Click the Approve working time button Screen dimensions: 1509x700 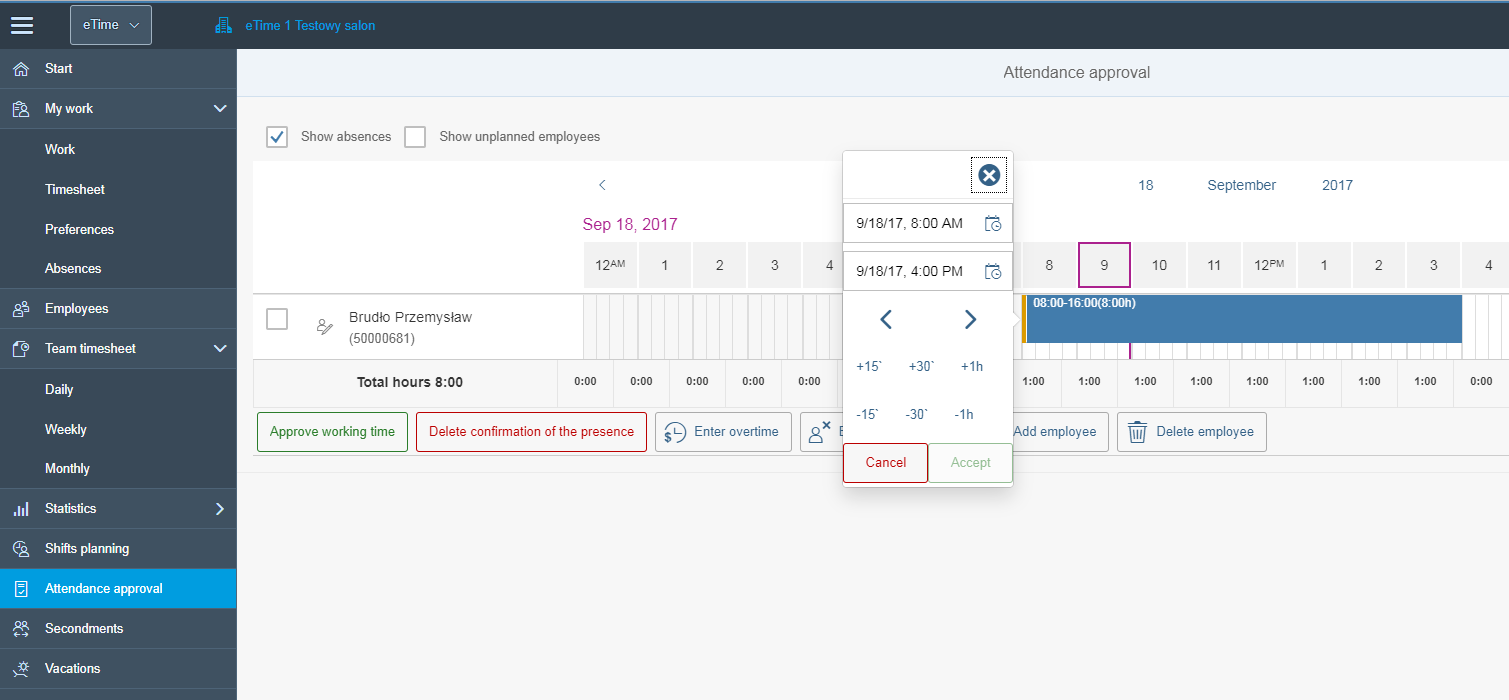[332, 431]
